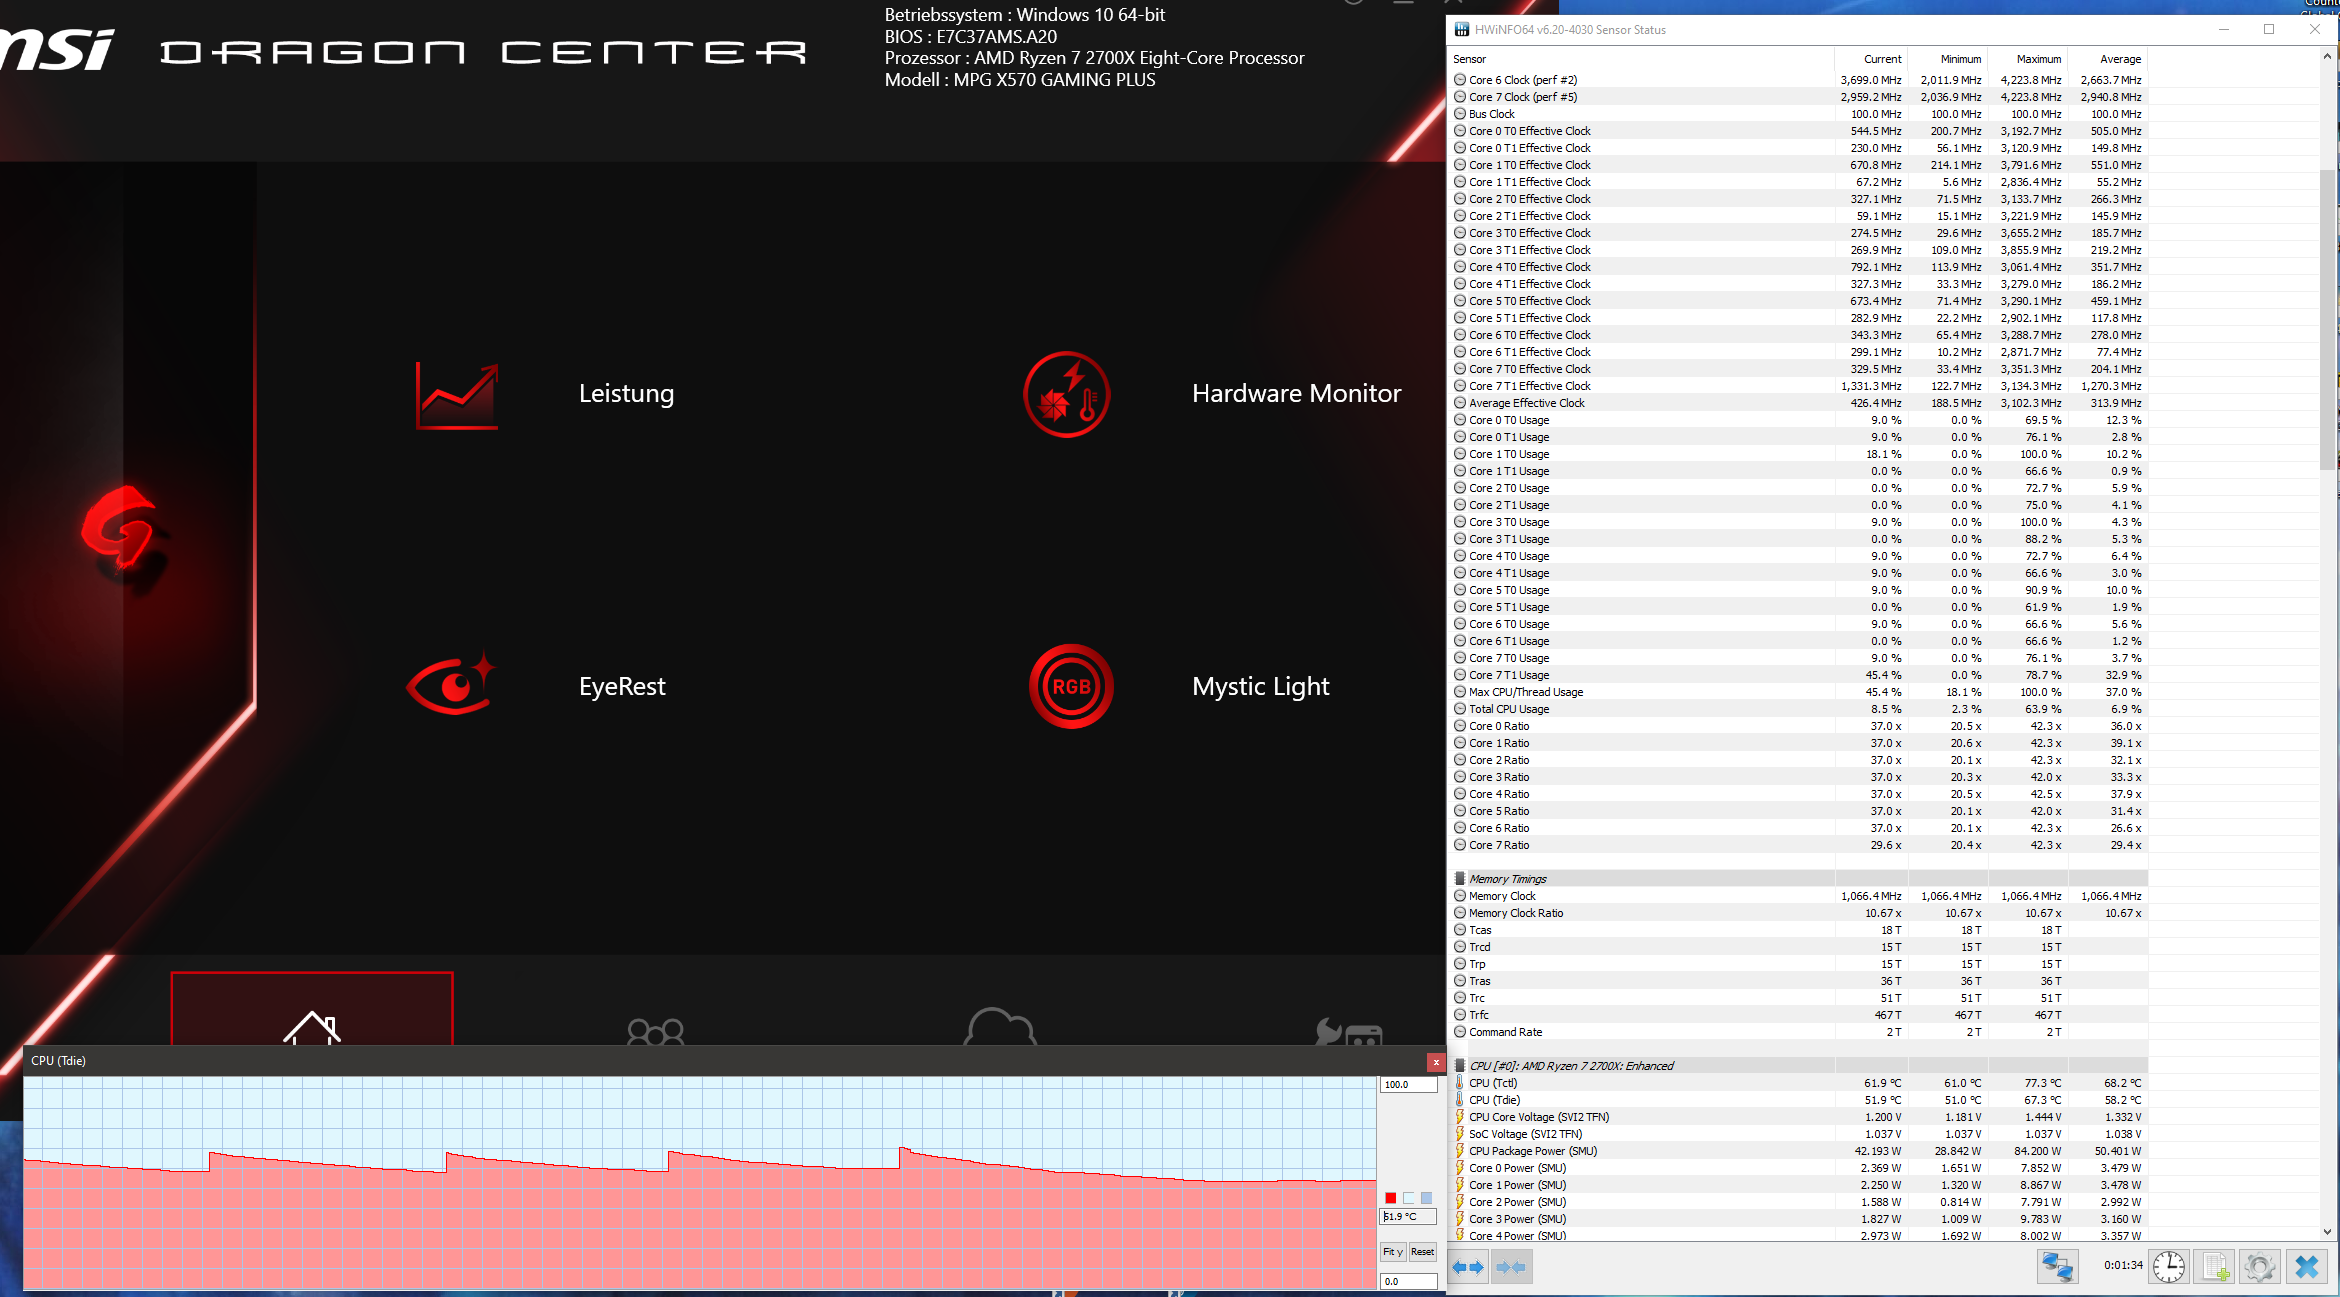
Task: Switch to the cloud tab in Dragon Center
Action: (x=1000, y=1025)
